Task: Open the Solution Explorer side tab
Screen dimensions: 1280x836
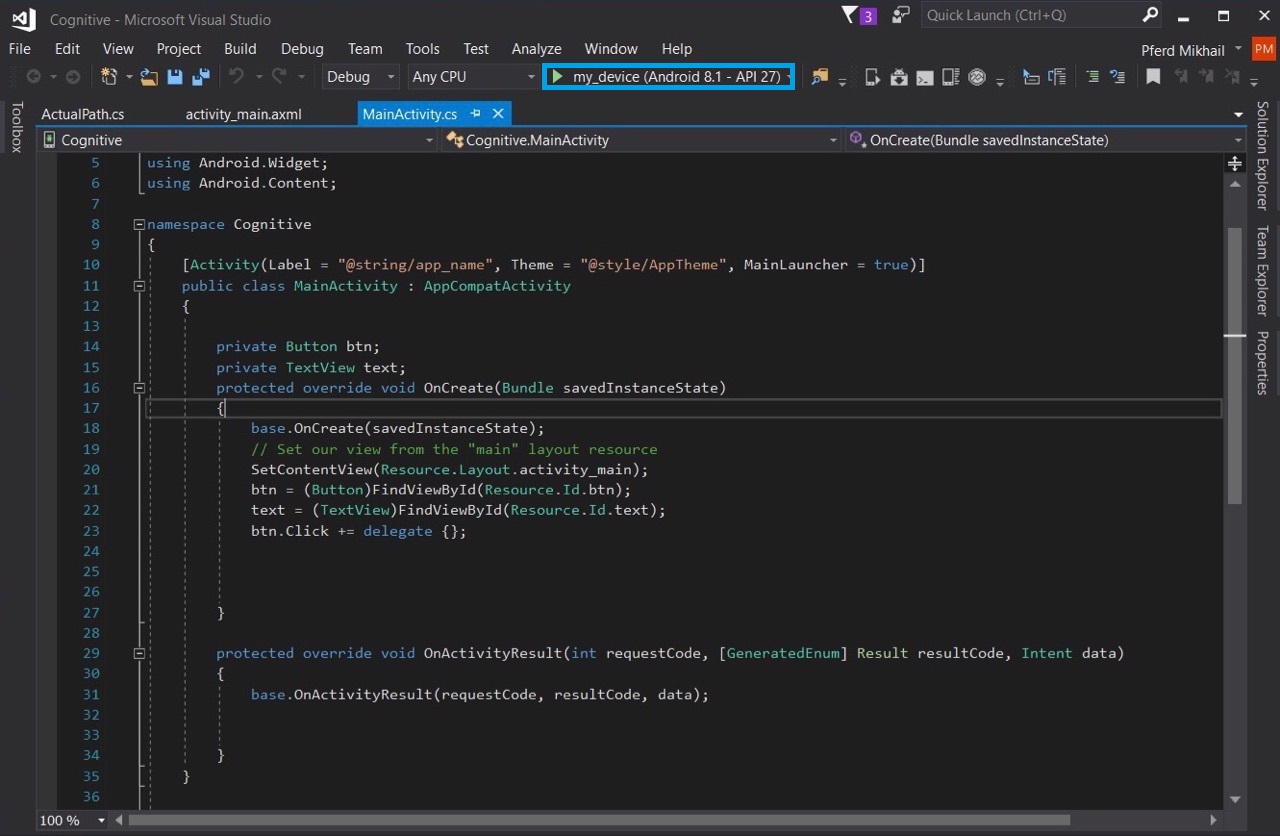Action: [x=1262, y=155]
